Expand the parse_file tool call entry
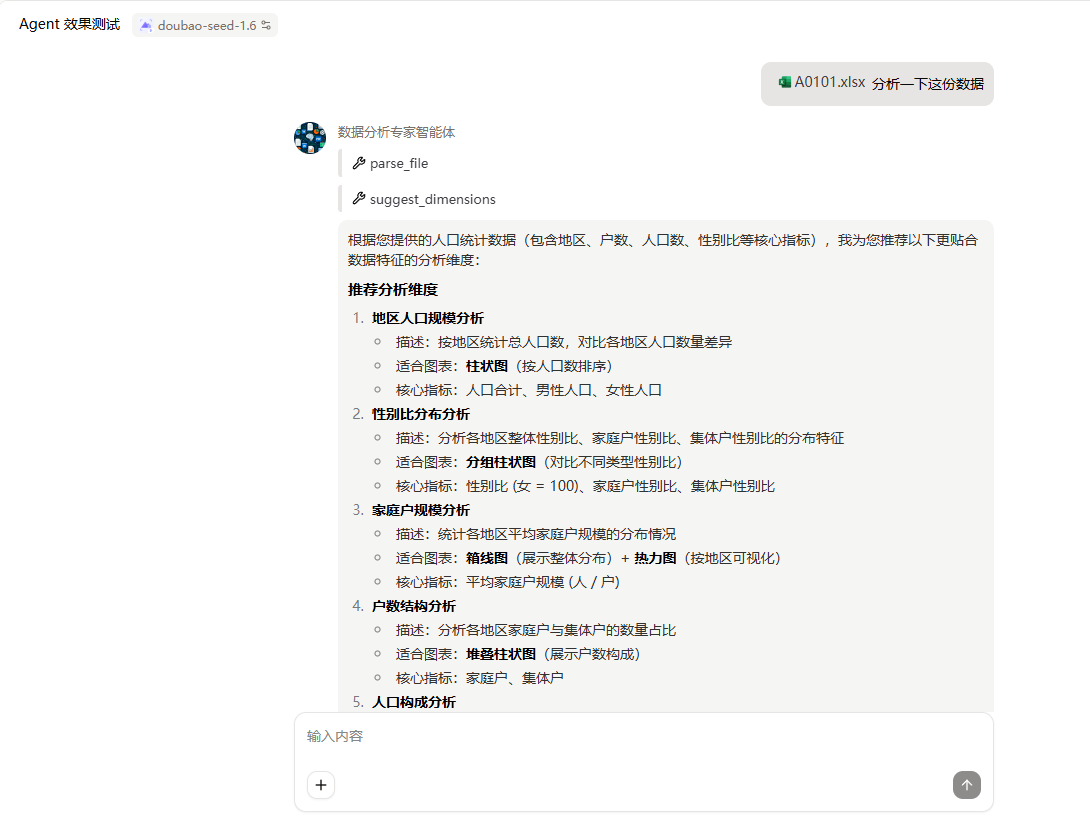The image size is (1090, 818). [x=397, y=163]
